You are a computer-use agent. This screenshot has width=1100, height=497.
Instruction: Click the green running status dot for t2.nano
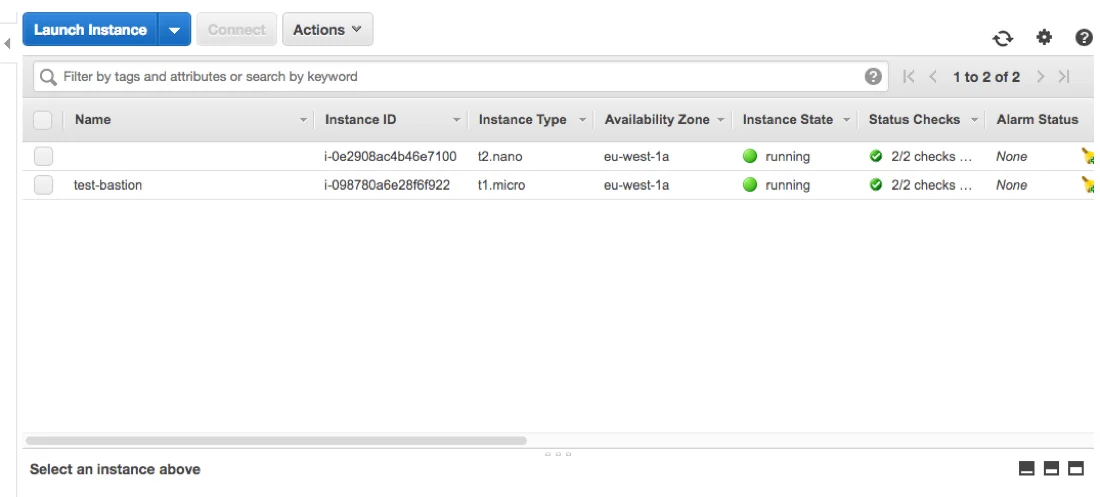coord(750,157)
